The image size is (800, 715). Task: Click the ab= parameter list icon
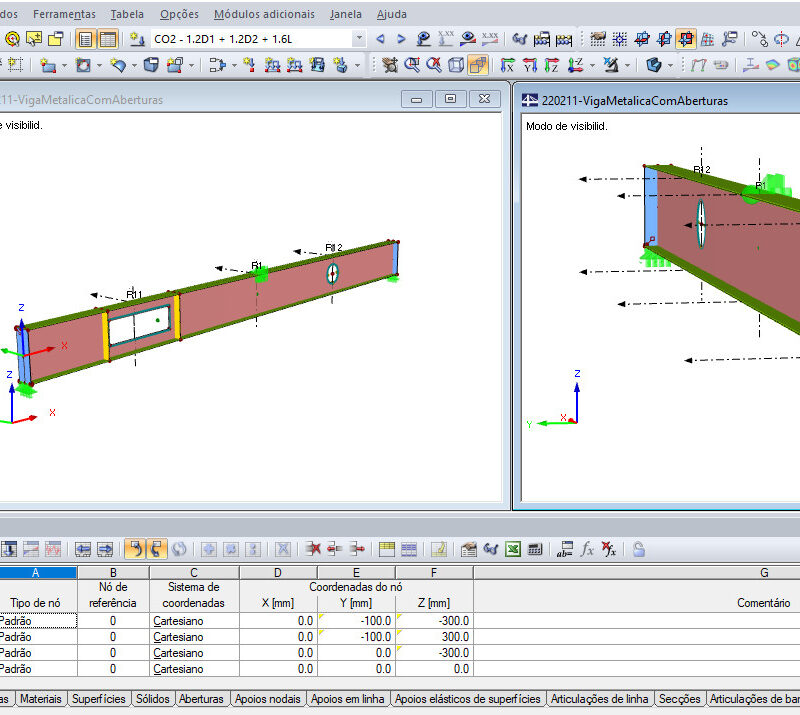[565, 549]
